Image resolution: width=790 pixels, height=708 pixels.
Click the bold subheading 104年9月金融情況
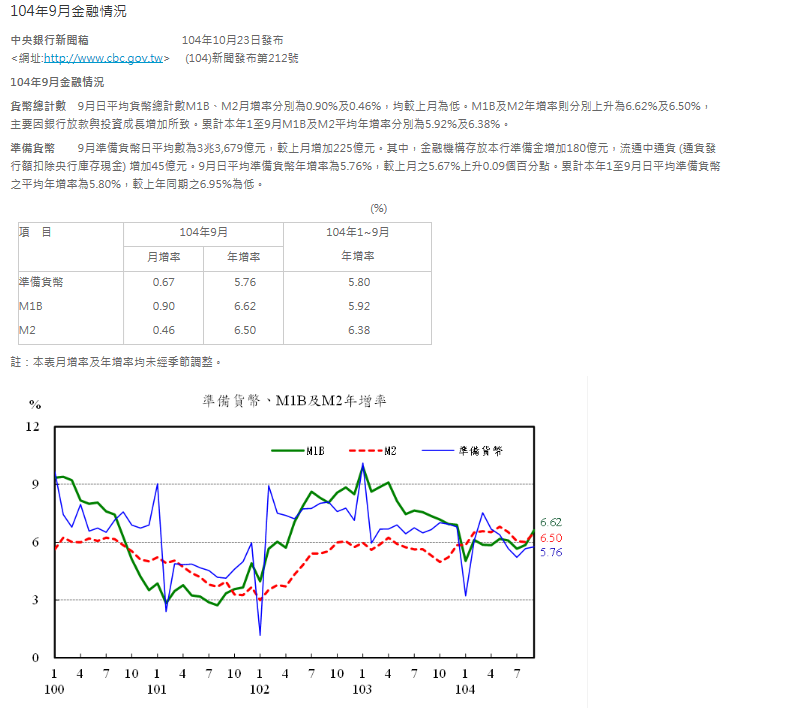(57, 82)
